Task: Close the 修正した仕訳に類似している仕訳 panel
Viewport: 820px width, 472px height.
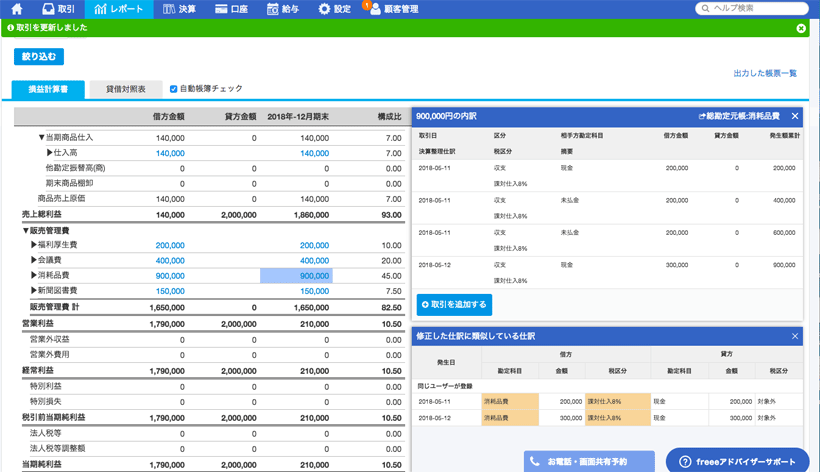Action: coord(795,336)
